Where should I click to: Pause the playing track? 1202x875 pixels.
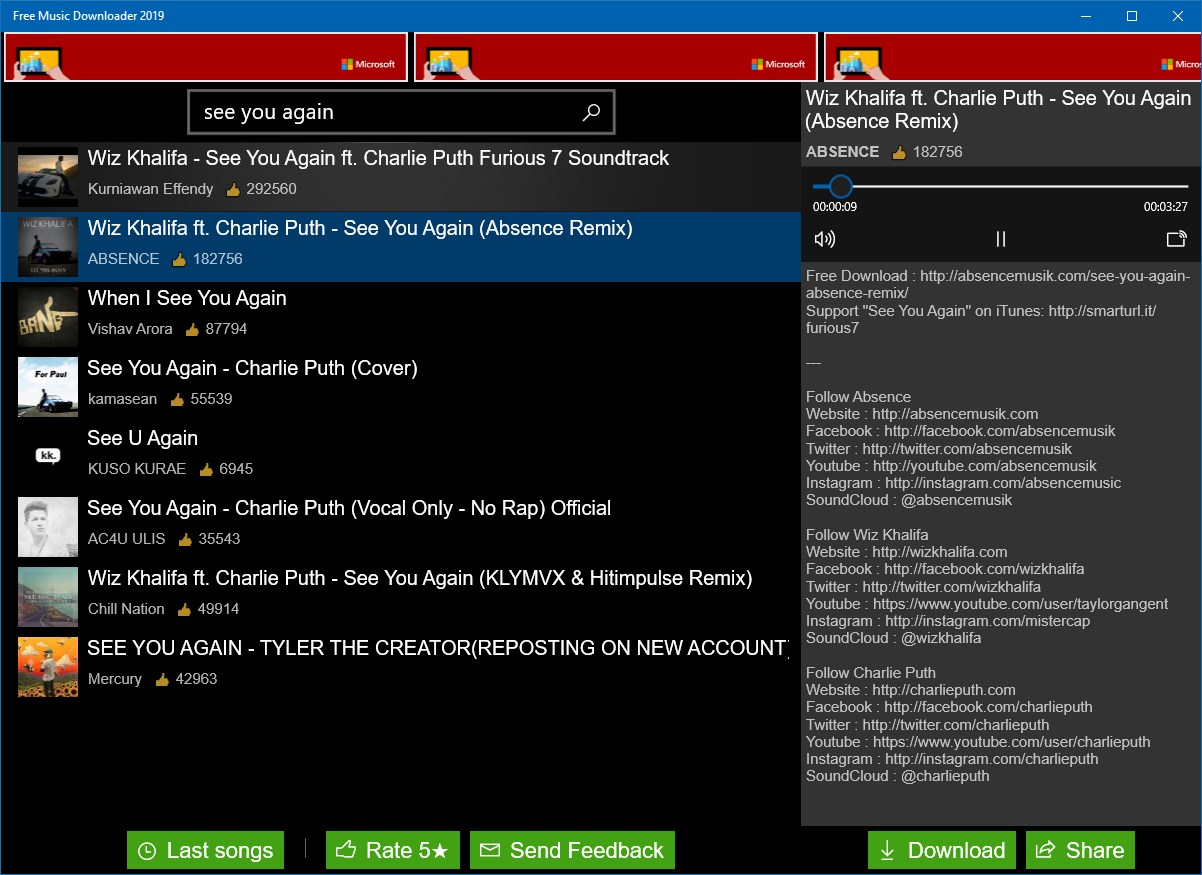point(1000,239)
